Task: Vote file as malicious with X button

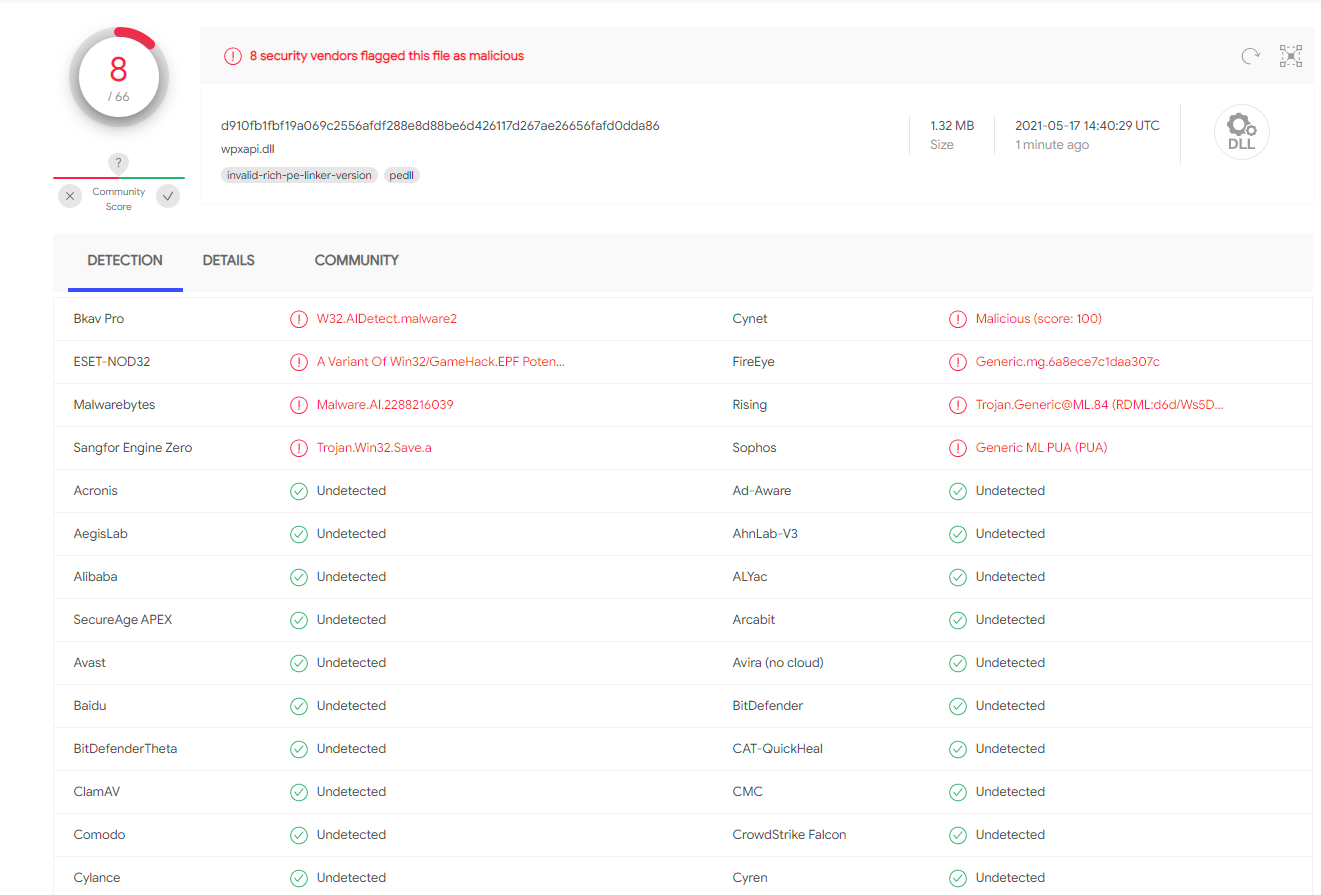Action: [70, 196]
